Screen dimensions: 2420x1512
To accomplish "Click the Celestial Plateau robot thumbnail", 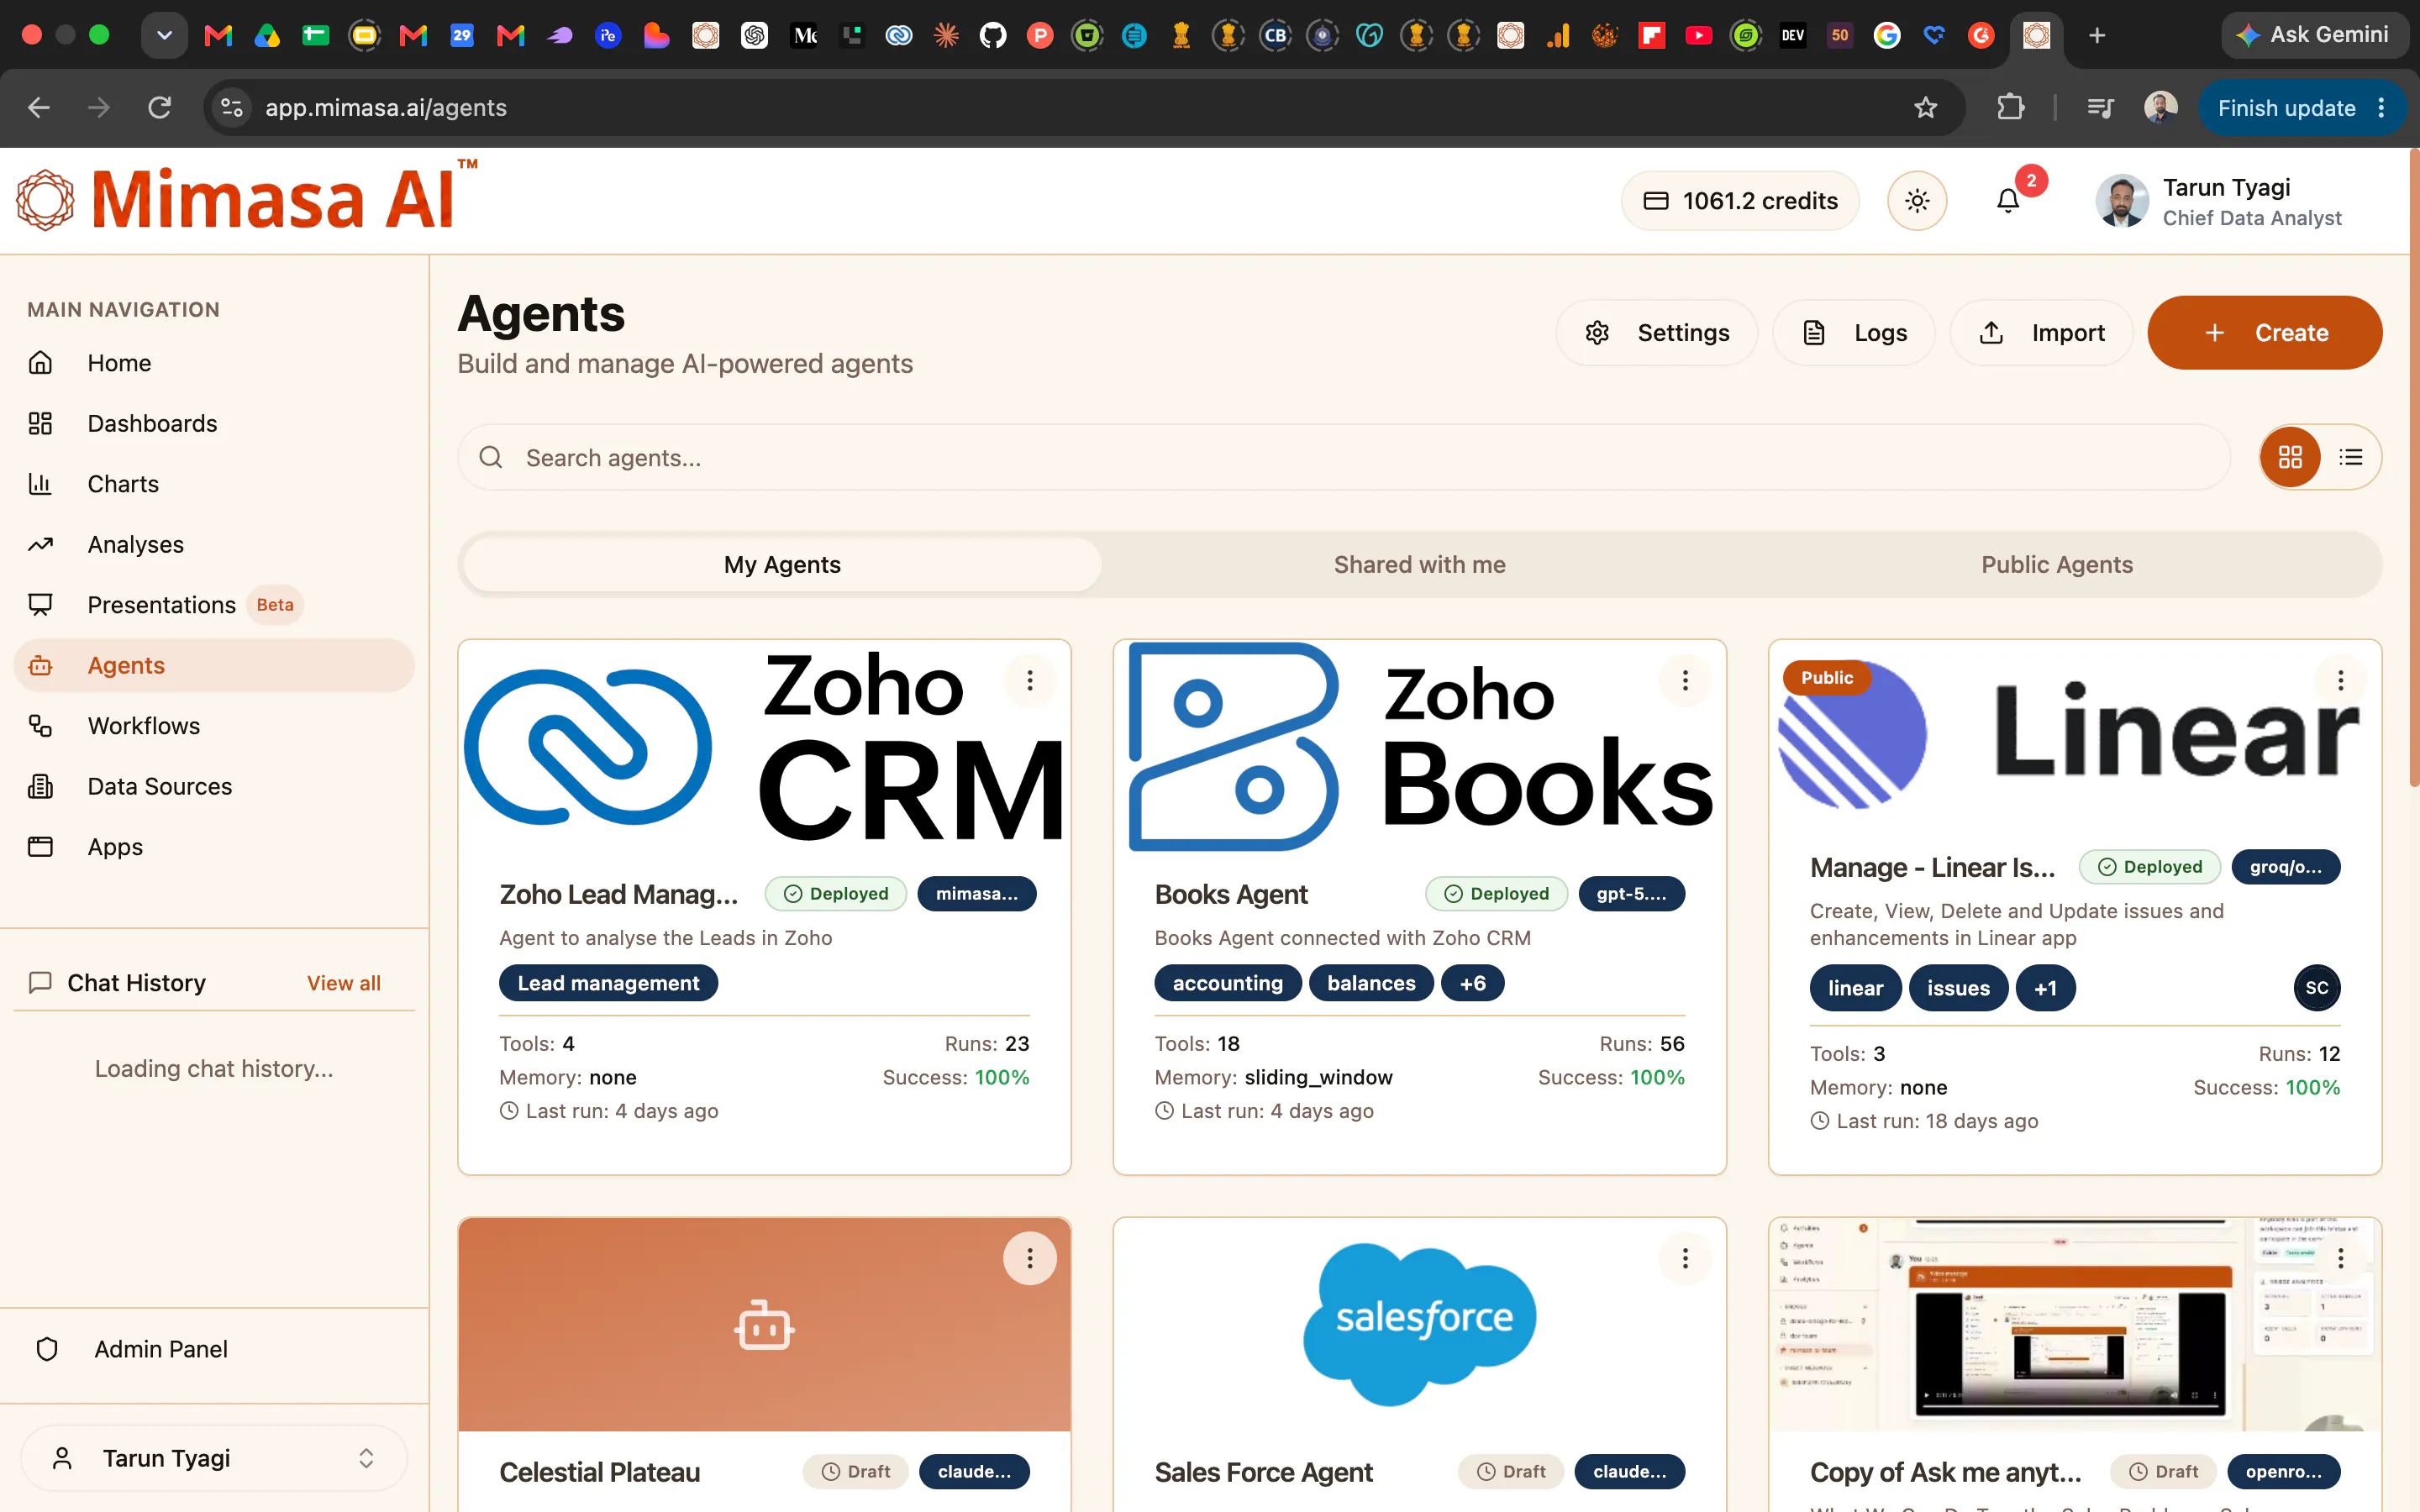I will coord(764,1324).
